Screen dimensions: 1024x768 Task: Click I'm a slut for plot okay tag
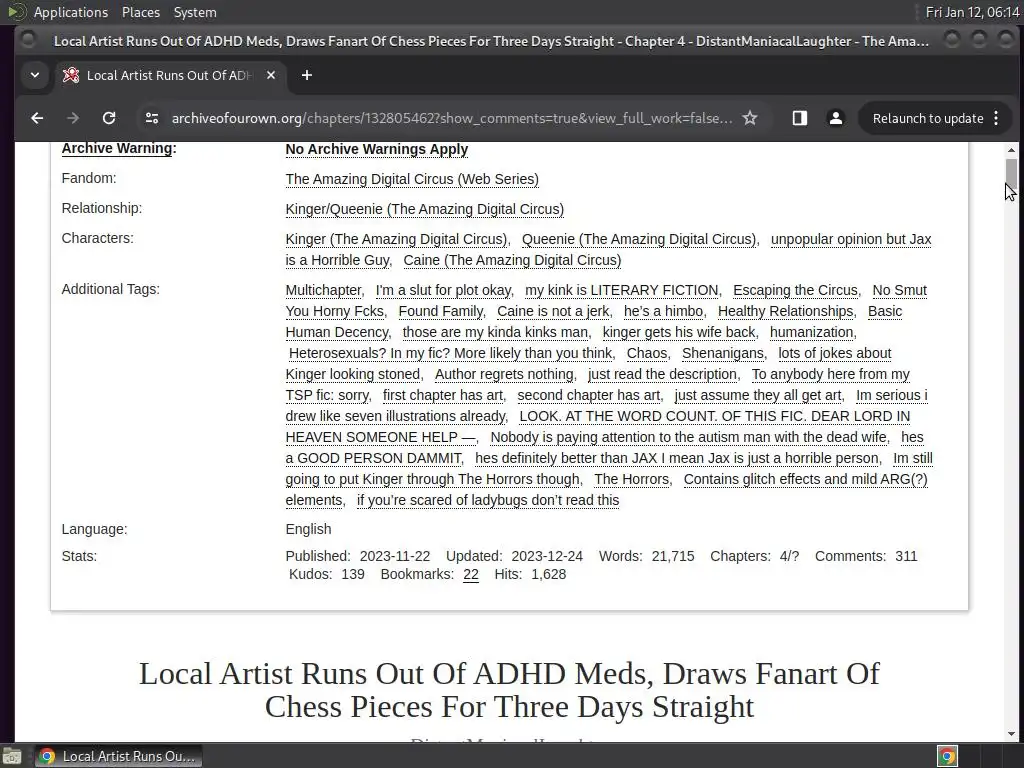(443, 290)
